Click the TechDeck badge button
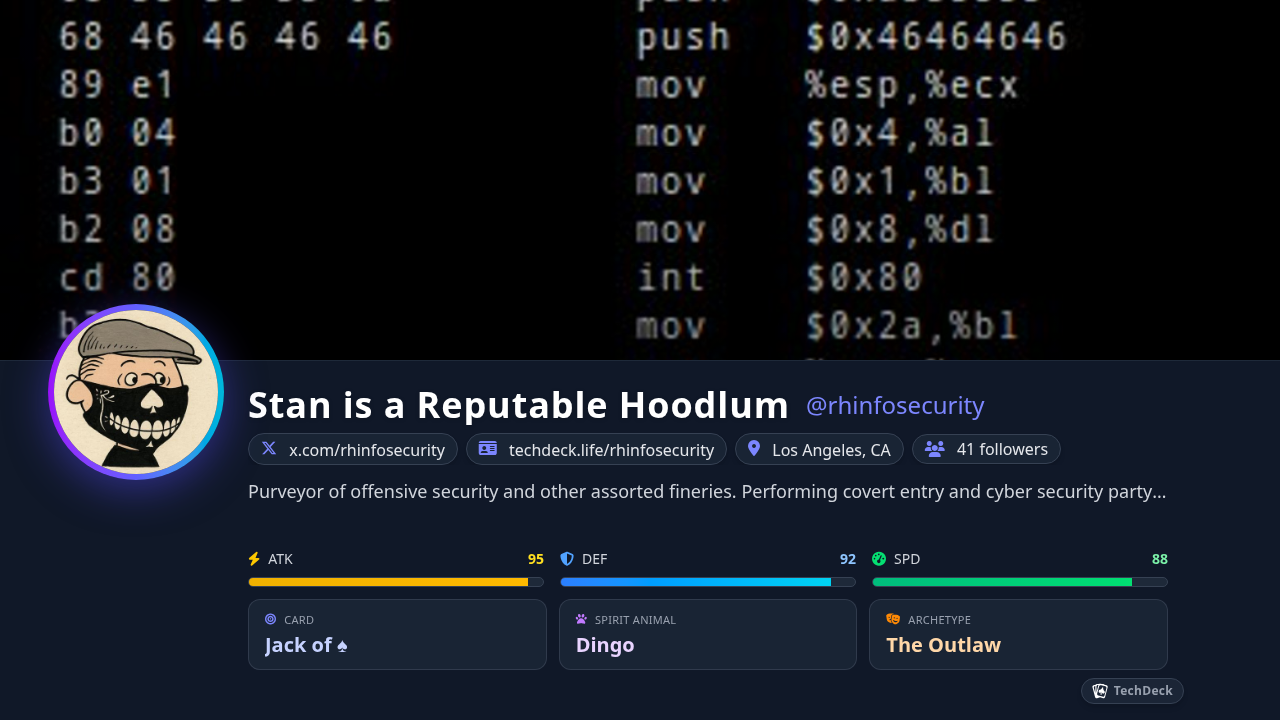The height and width of the screenshot is (720, 1280). coord(1132,691)
